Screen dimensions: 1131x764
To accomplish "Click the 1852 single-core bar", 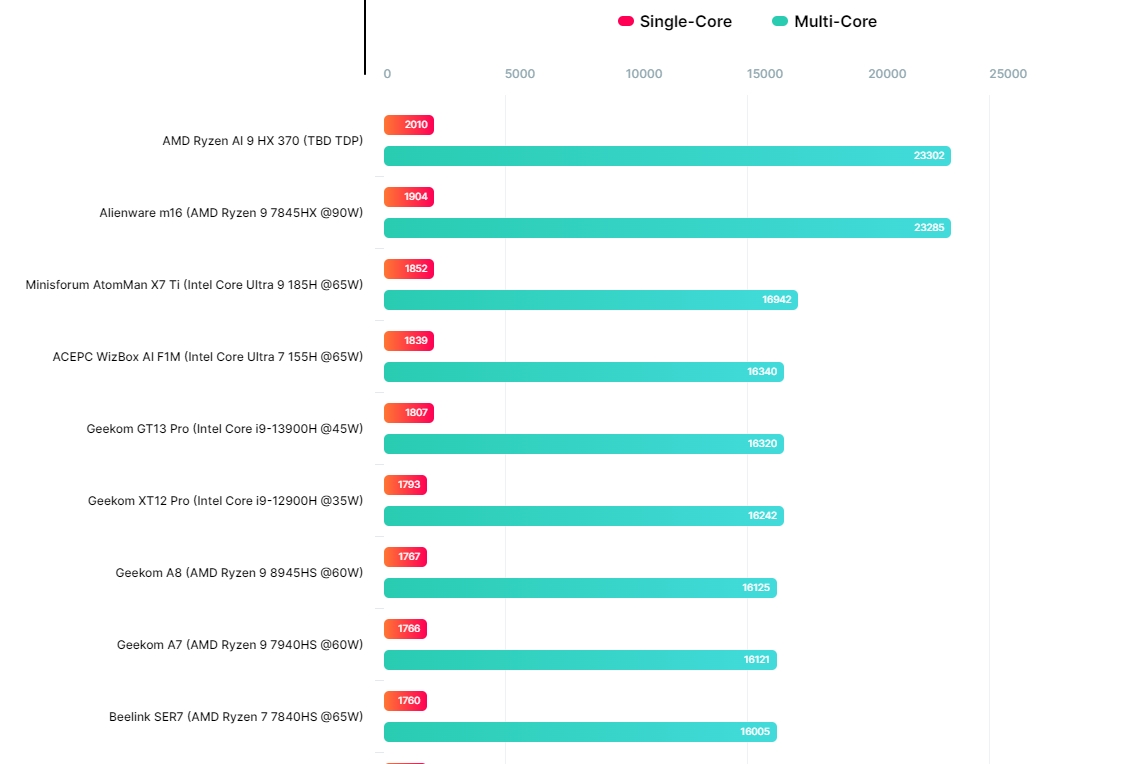I will 409,269.
